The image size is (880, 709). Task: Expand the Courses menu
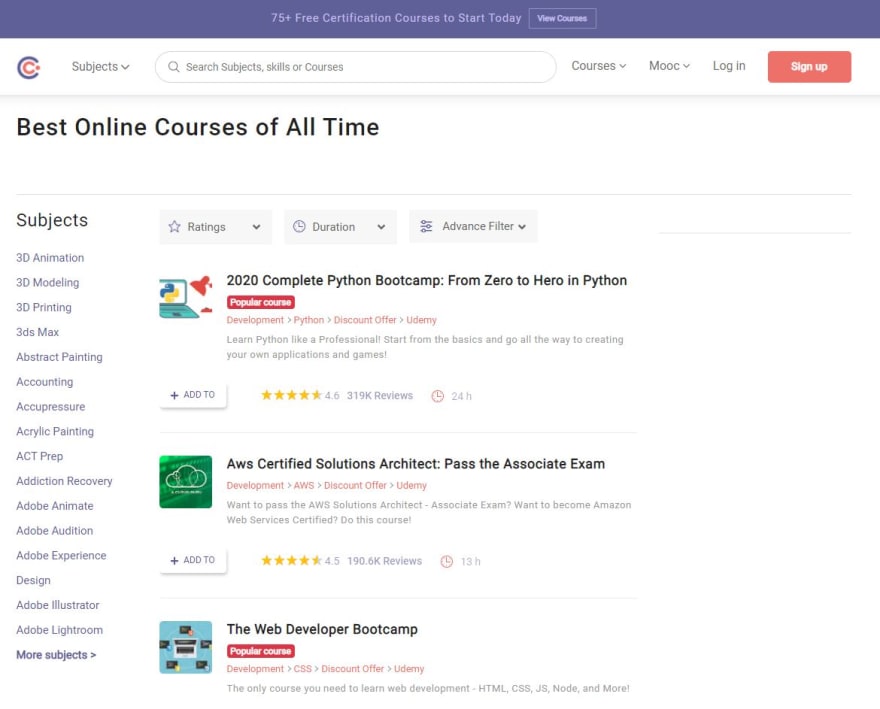[599, 66]
